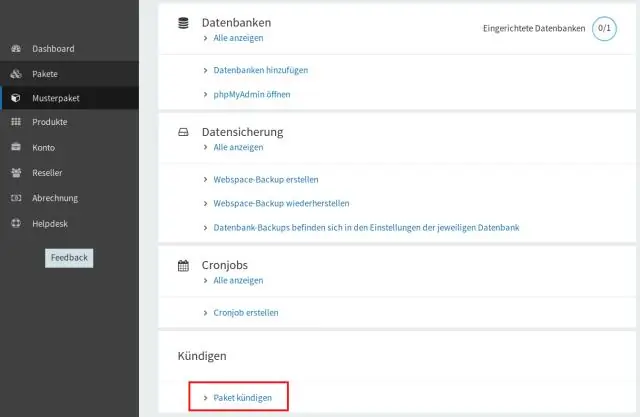Click the Produkte grid icon

16,122
